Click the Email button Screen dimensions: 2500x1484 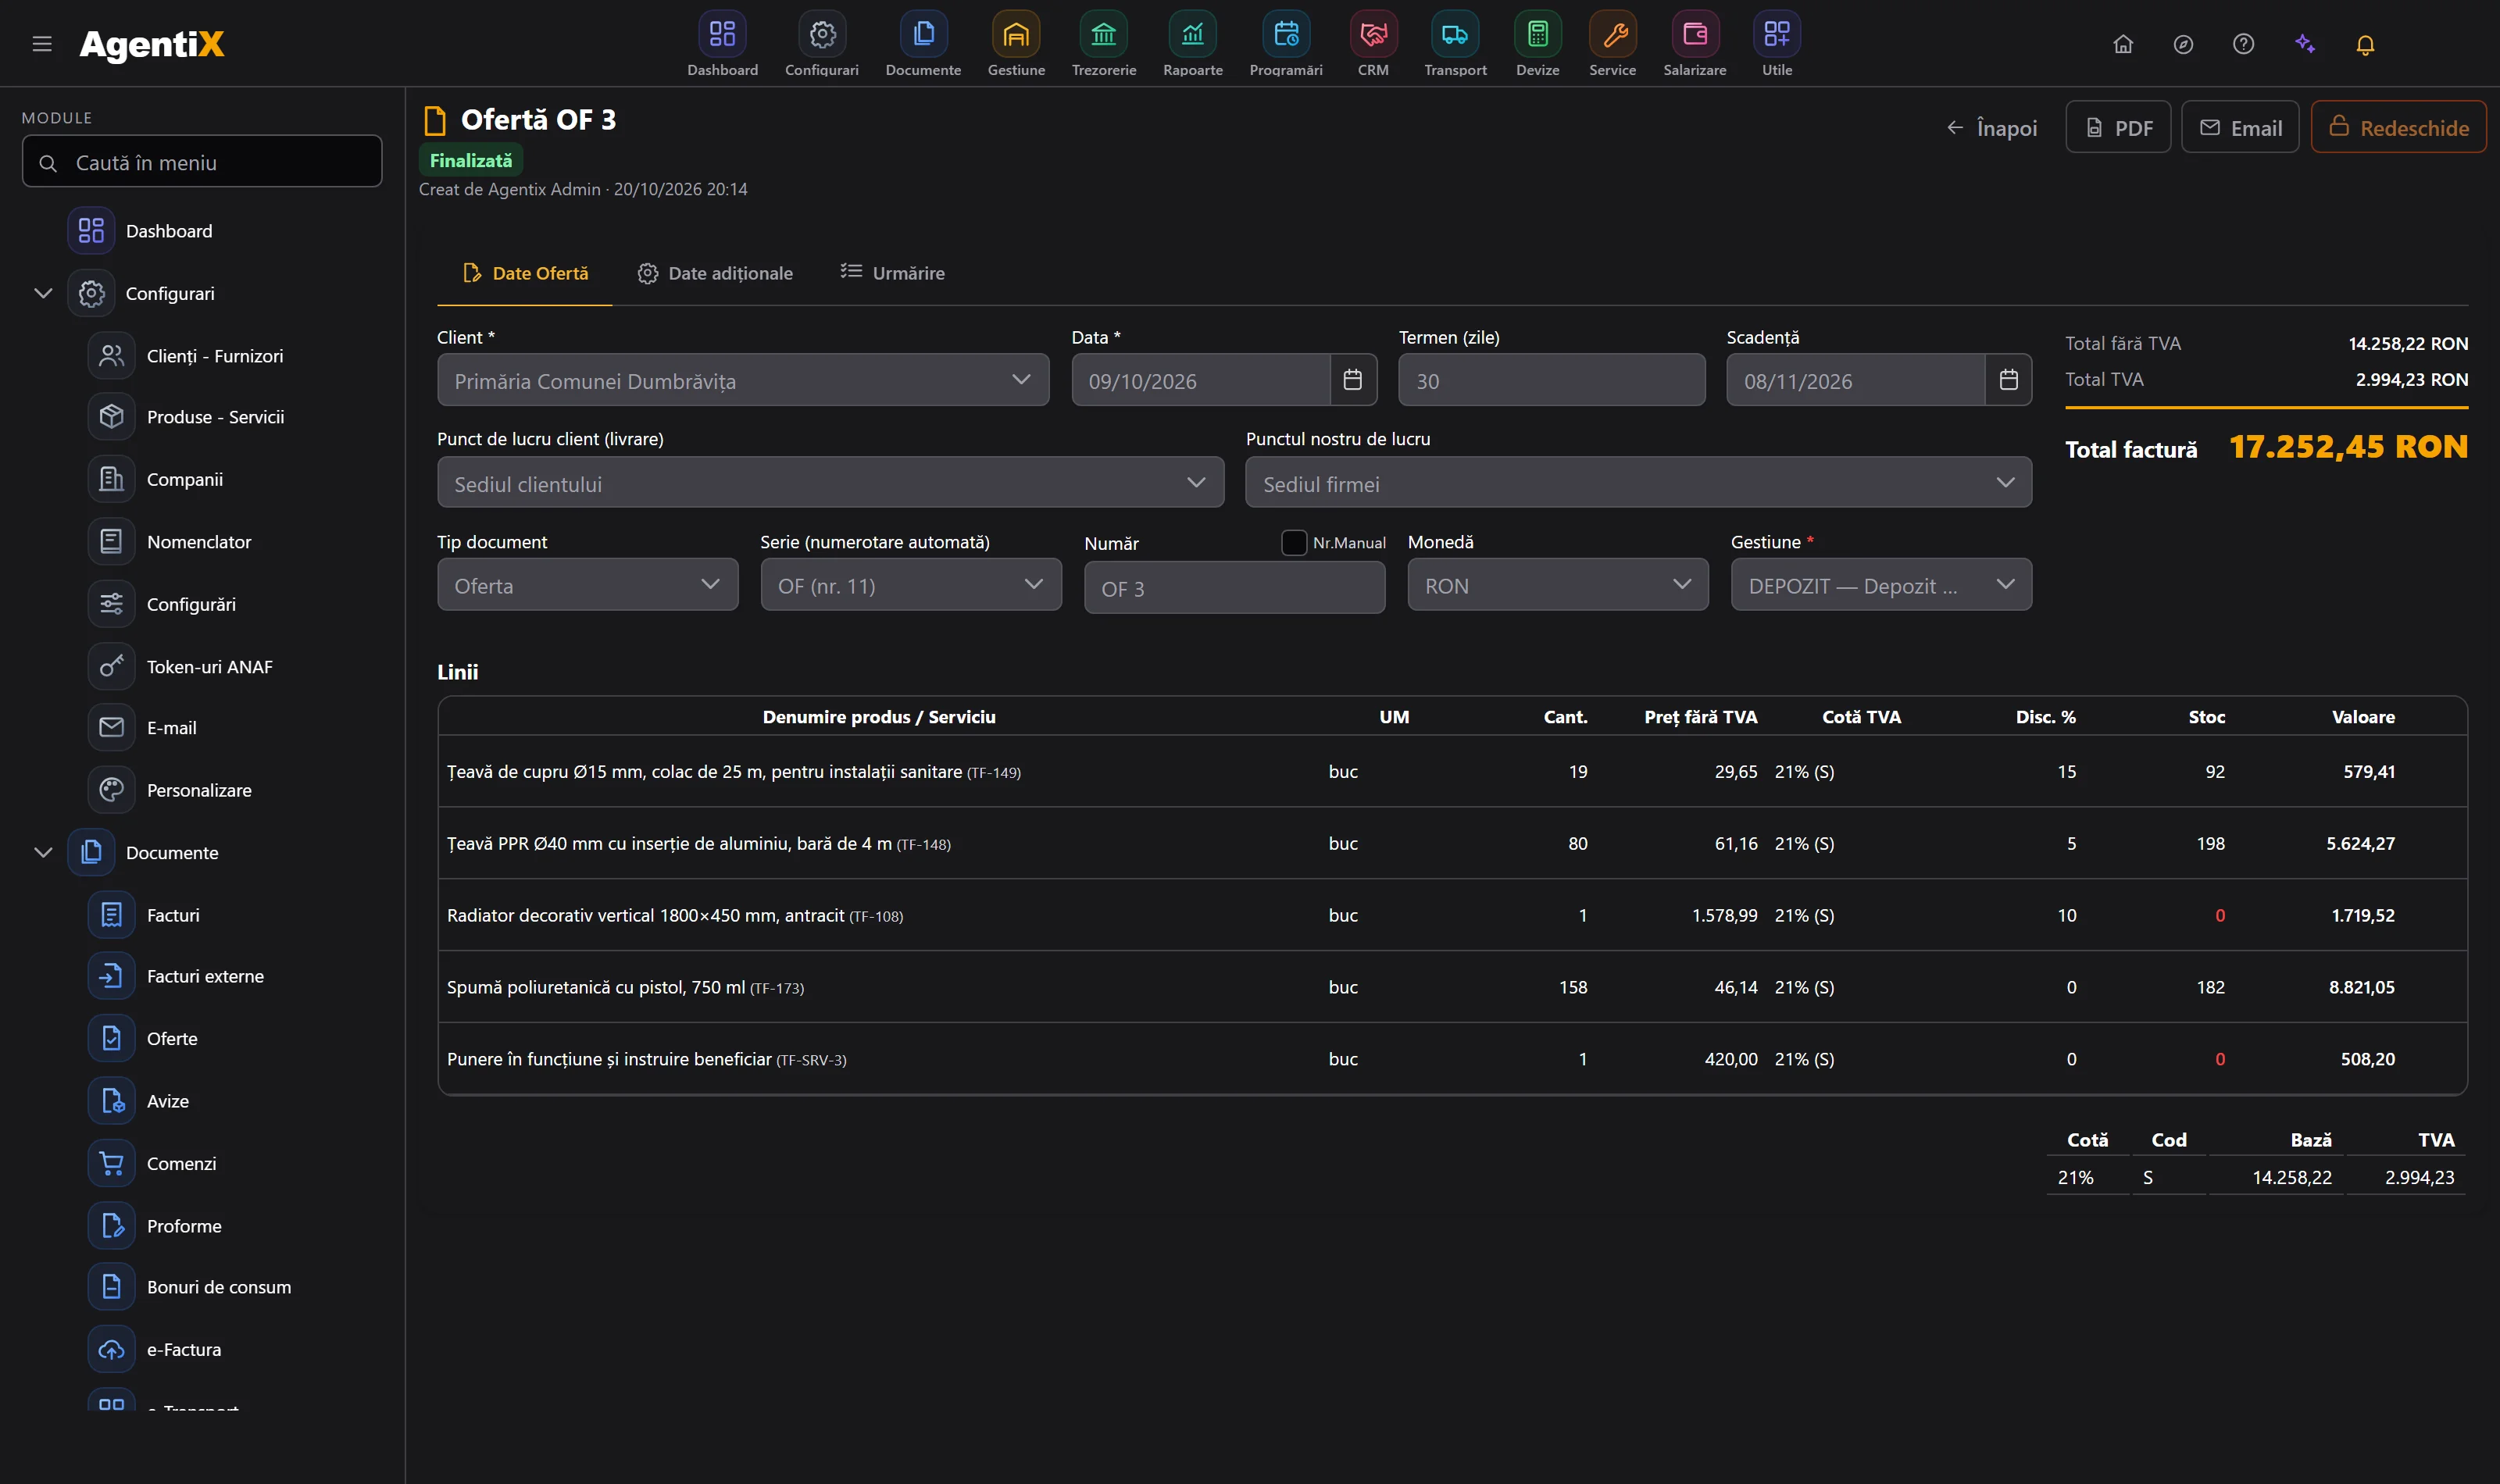(2240, 127)
